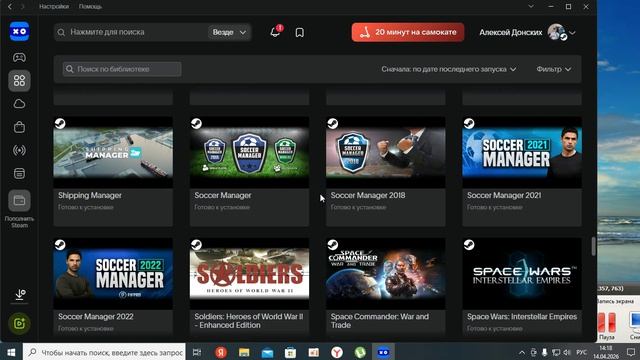The height and width of the screenshot is (360, 640).
Task: Click the Windows taskbar search box
Action: (x=104, y=352)
